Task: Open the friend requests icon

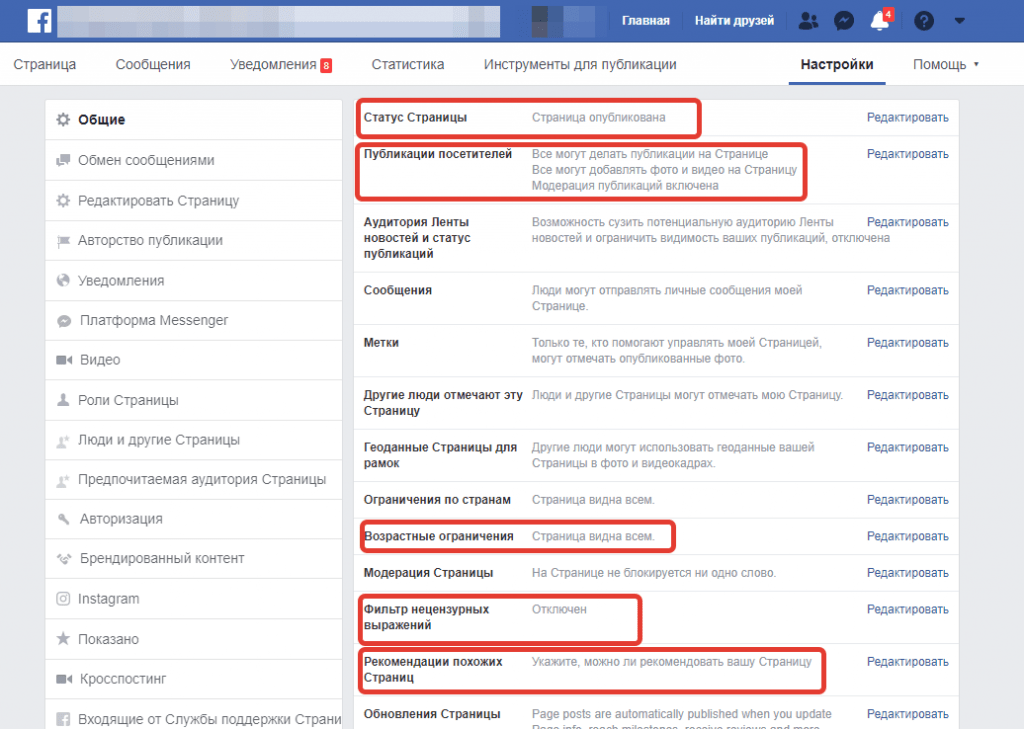Action: [x=809, y=21]
